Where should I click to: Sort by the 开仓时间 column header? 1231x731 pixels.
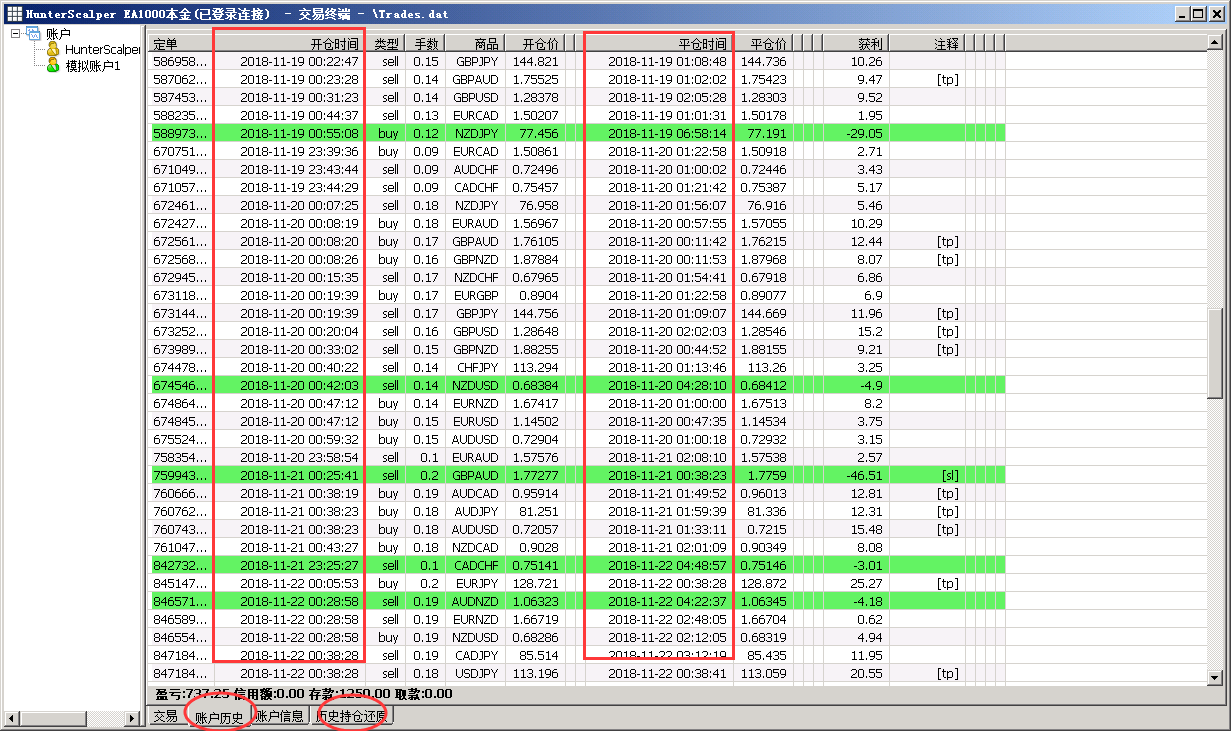[x=290, y=44]
